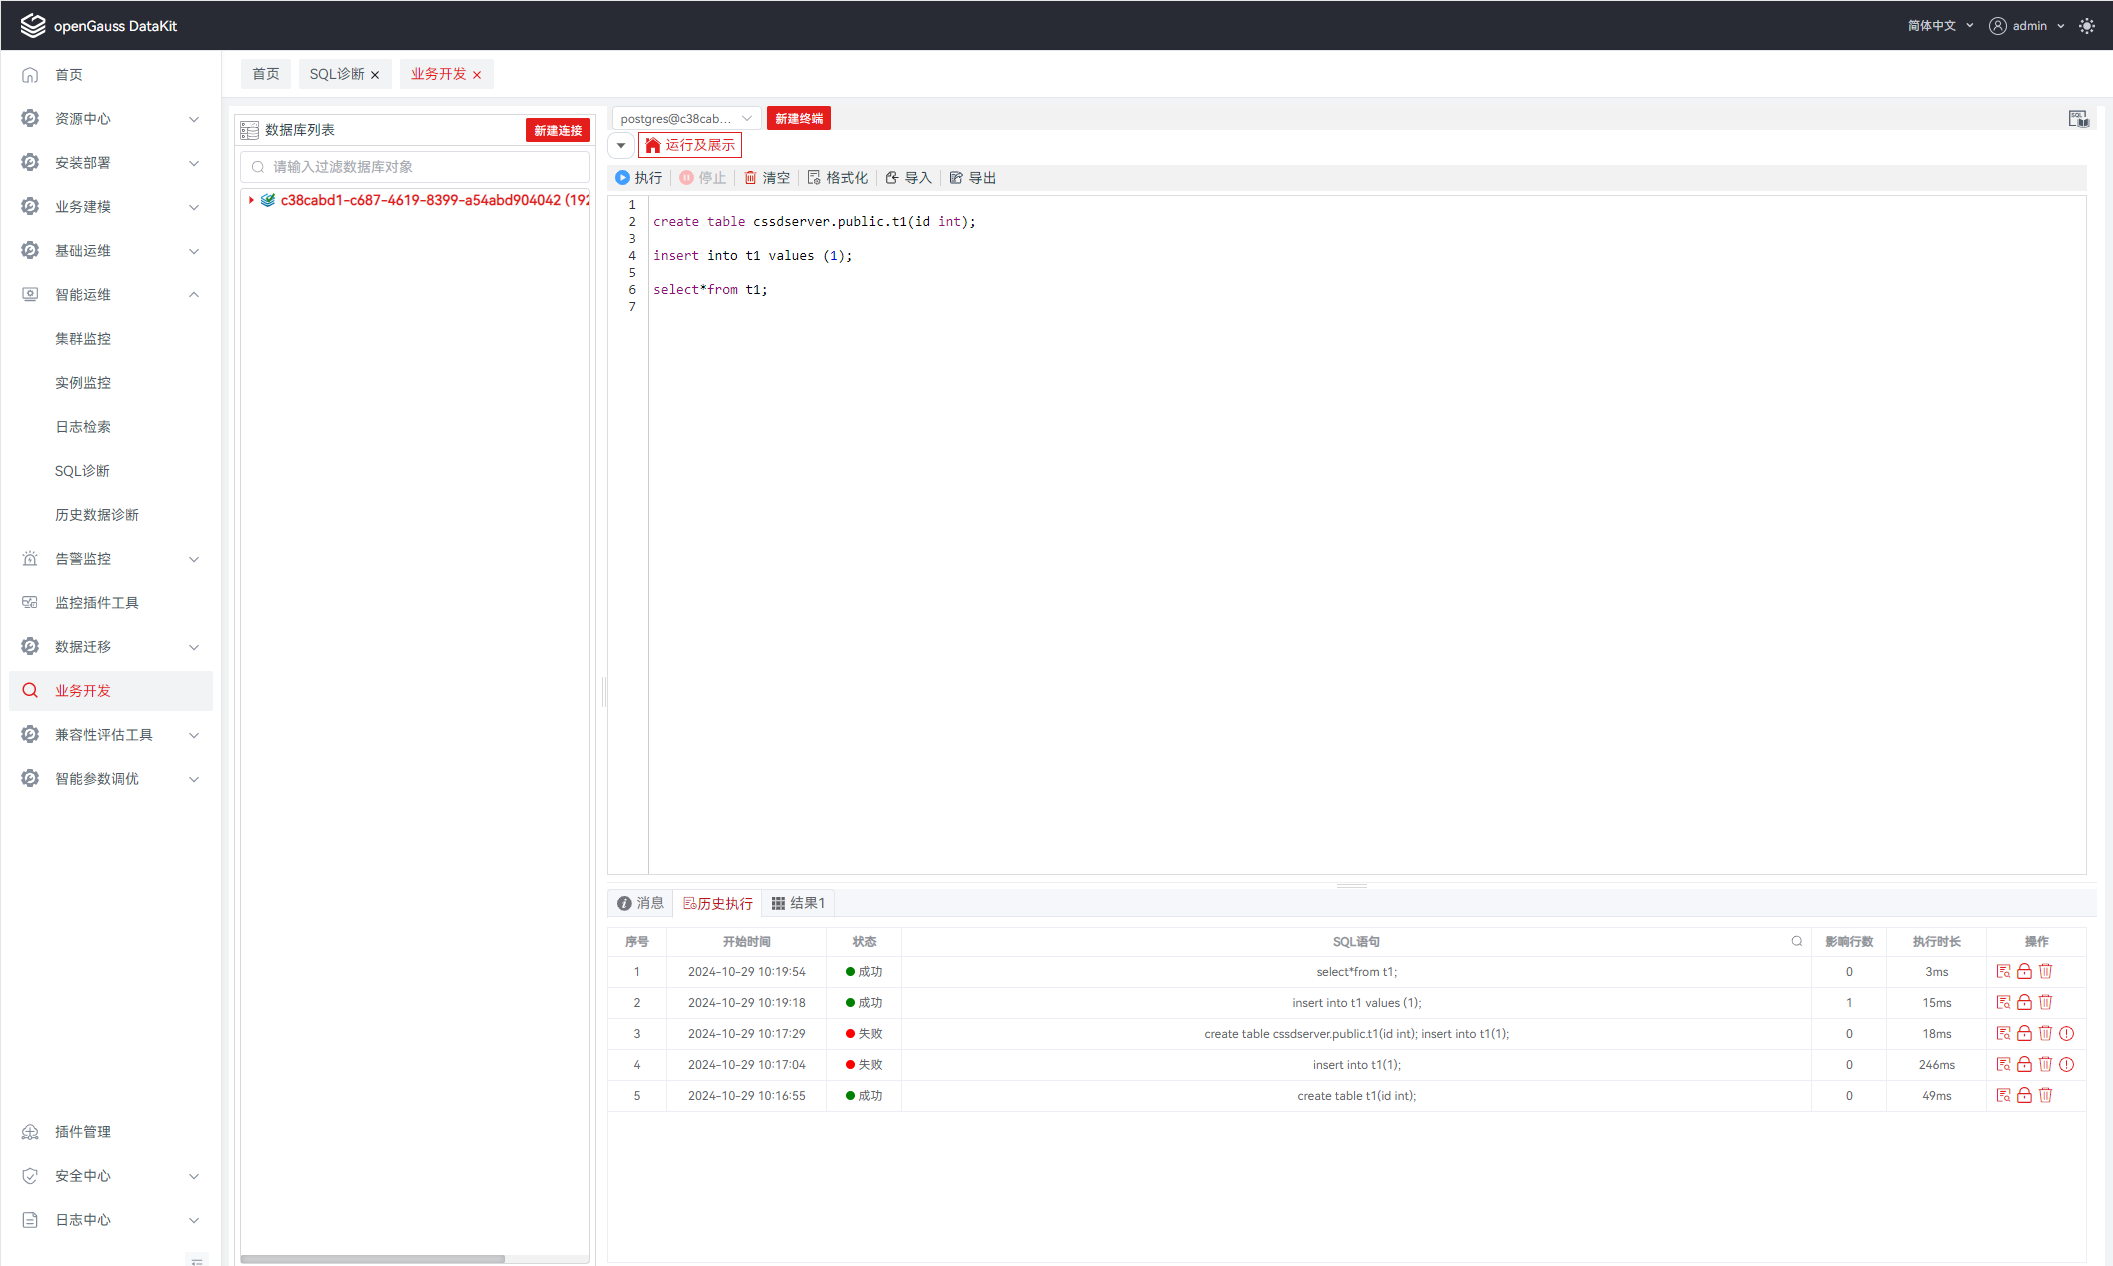This screenshot has height=1266, width=2113.
Task: Open 监控插件工具 sidebar item
Action: click(x=111, y=602)
